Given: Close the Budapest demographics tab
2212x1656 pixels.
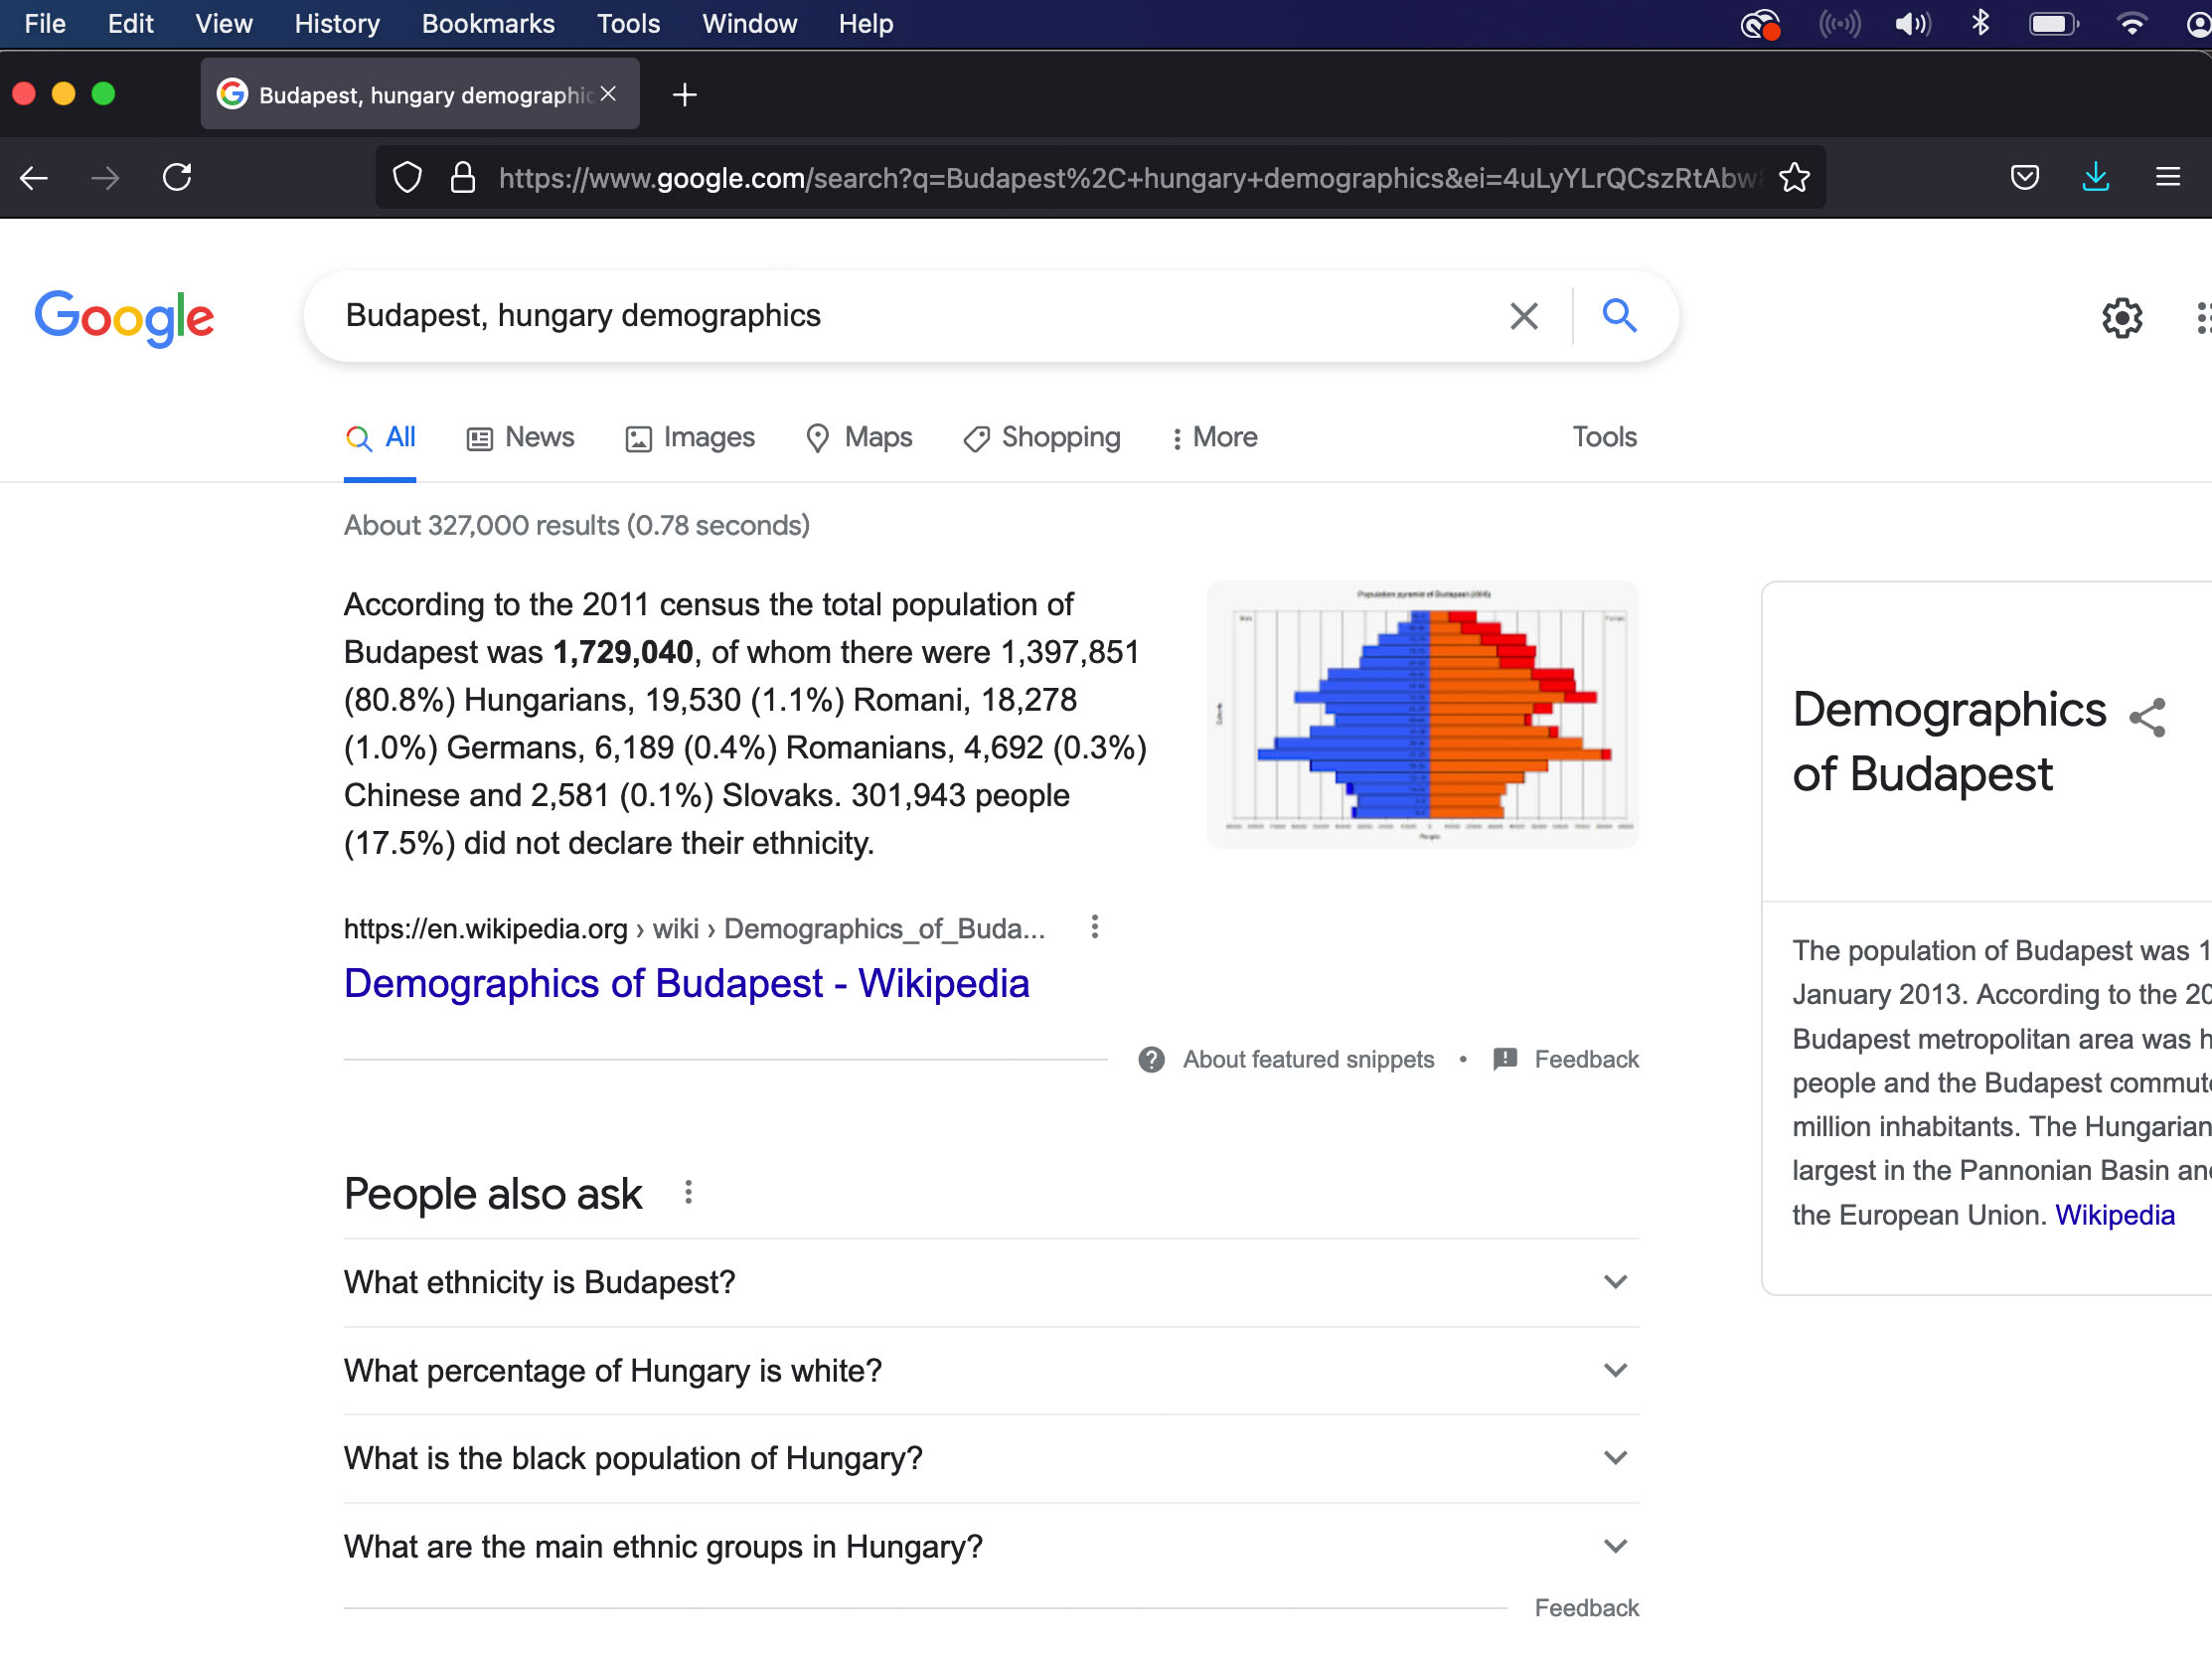Looking at the screenshot, I should click(608, 94).
